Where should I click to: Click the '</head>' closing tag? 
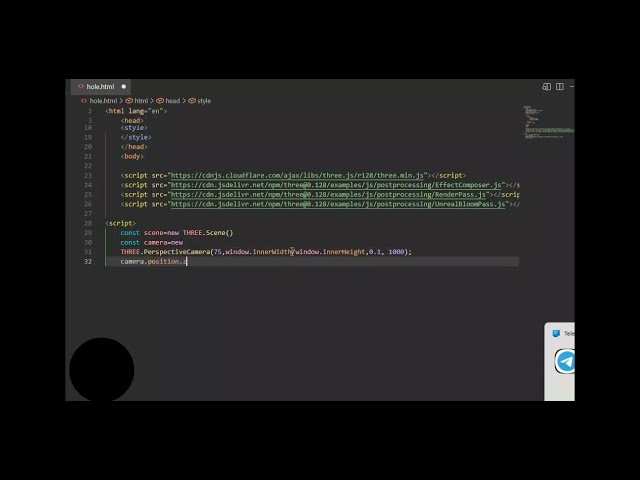pyautogui.click(x=134, y=147)
